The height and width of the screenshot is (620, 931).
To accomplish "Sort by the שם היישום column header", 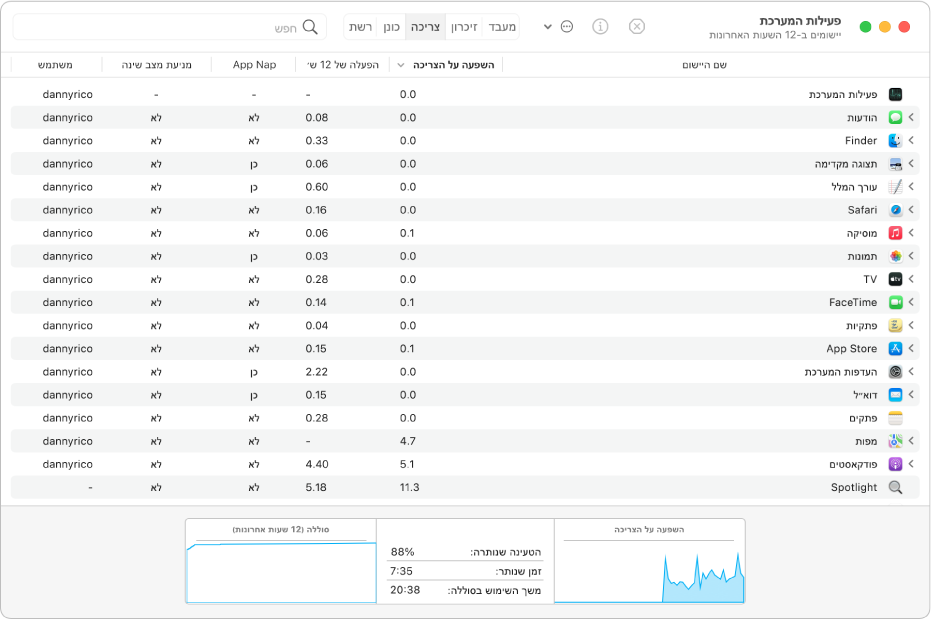I will pos(704,65).
